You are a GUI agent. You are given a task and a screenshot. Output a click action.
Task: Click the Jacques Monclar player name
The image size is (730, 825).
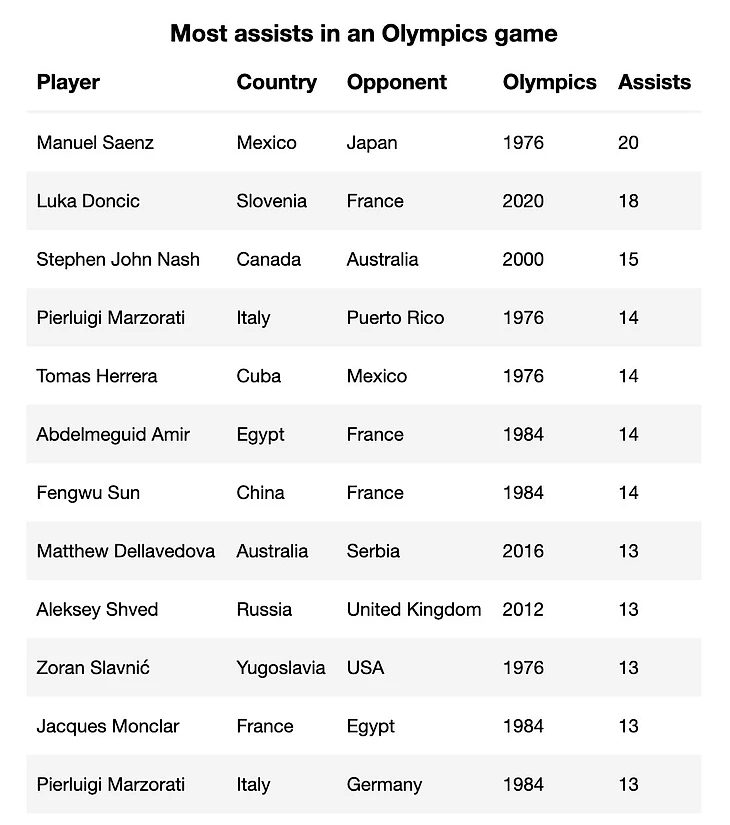(108, 726)
